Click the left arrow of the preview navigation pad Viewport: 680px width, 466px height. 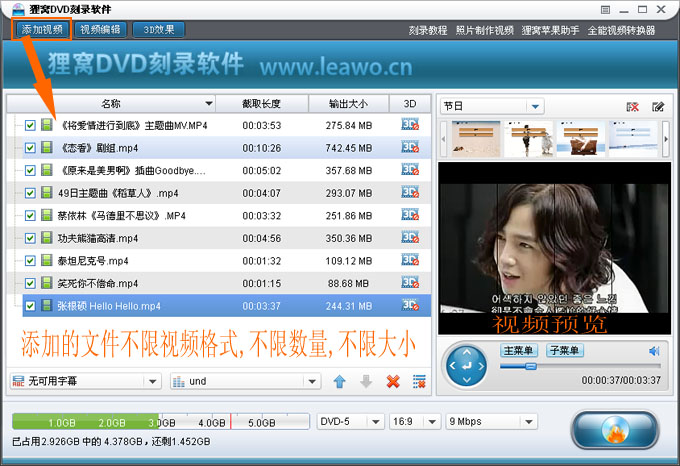click(452, 366)
